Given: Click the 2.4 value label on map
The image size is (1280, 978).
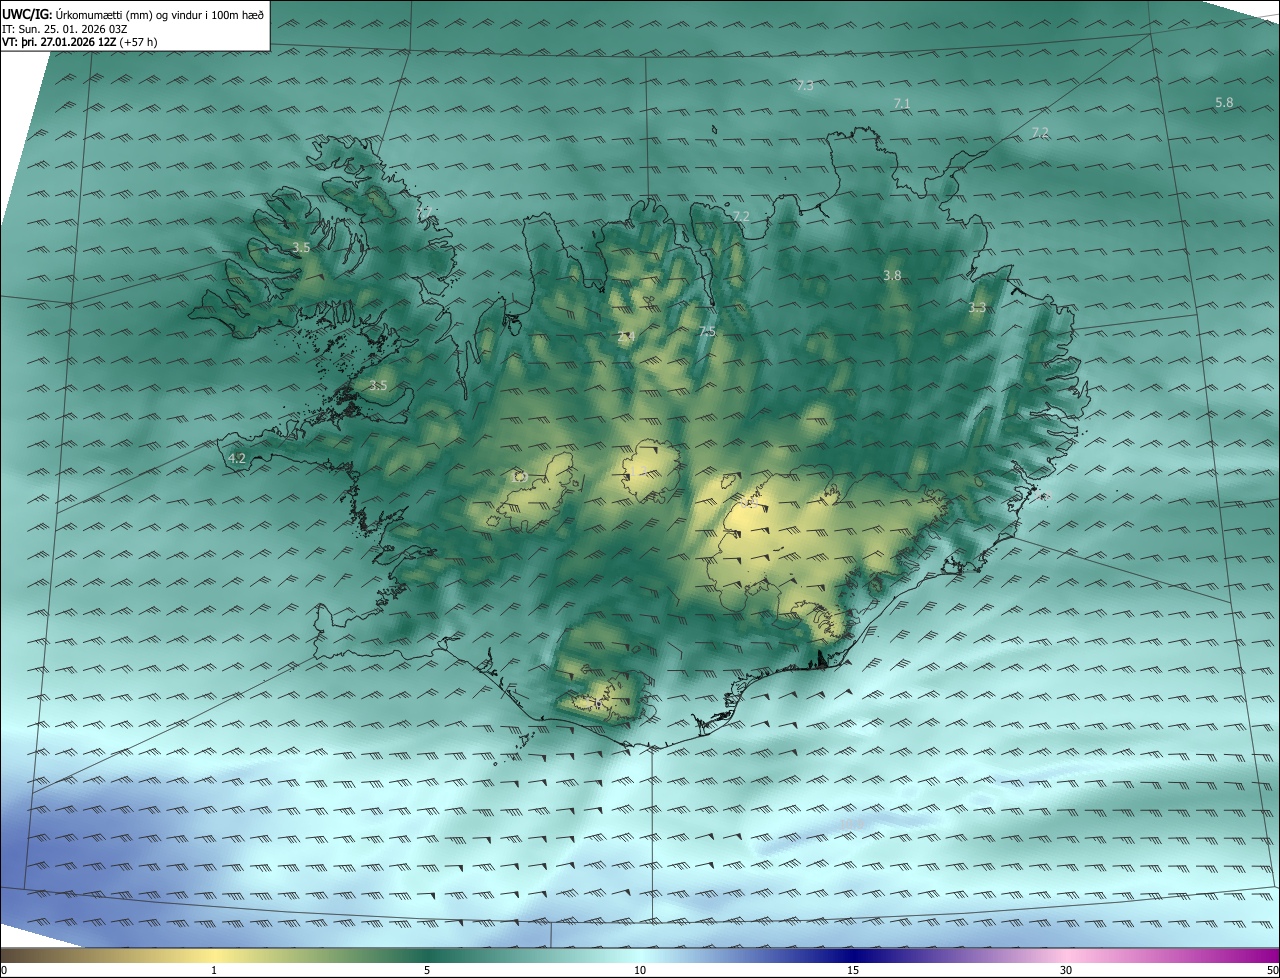Looking at the screenshot, I should coord(626,337).
